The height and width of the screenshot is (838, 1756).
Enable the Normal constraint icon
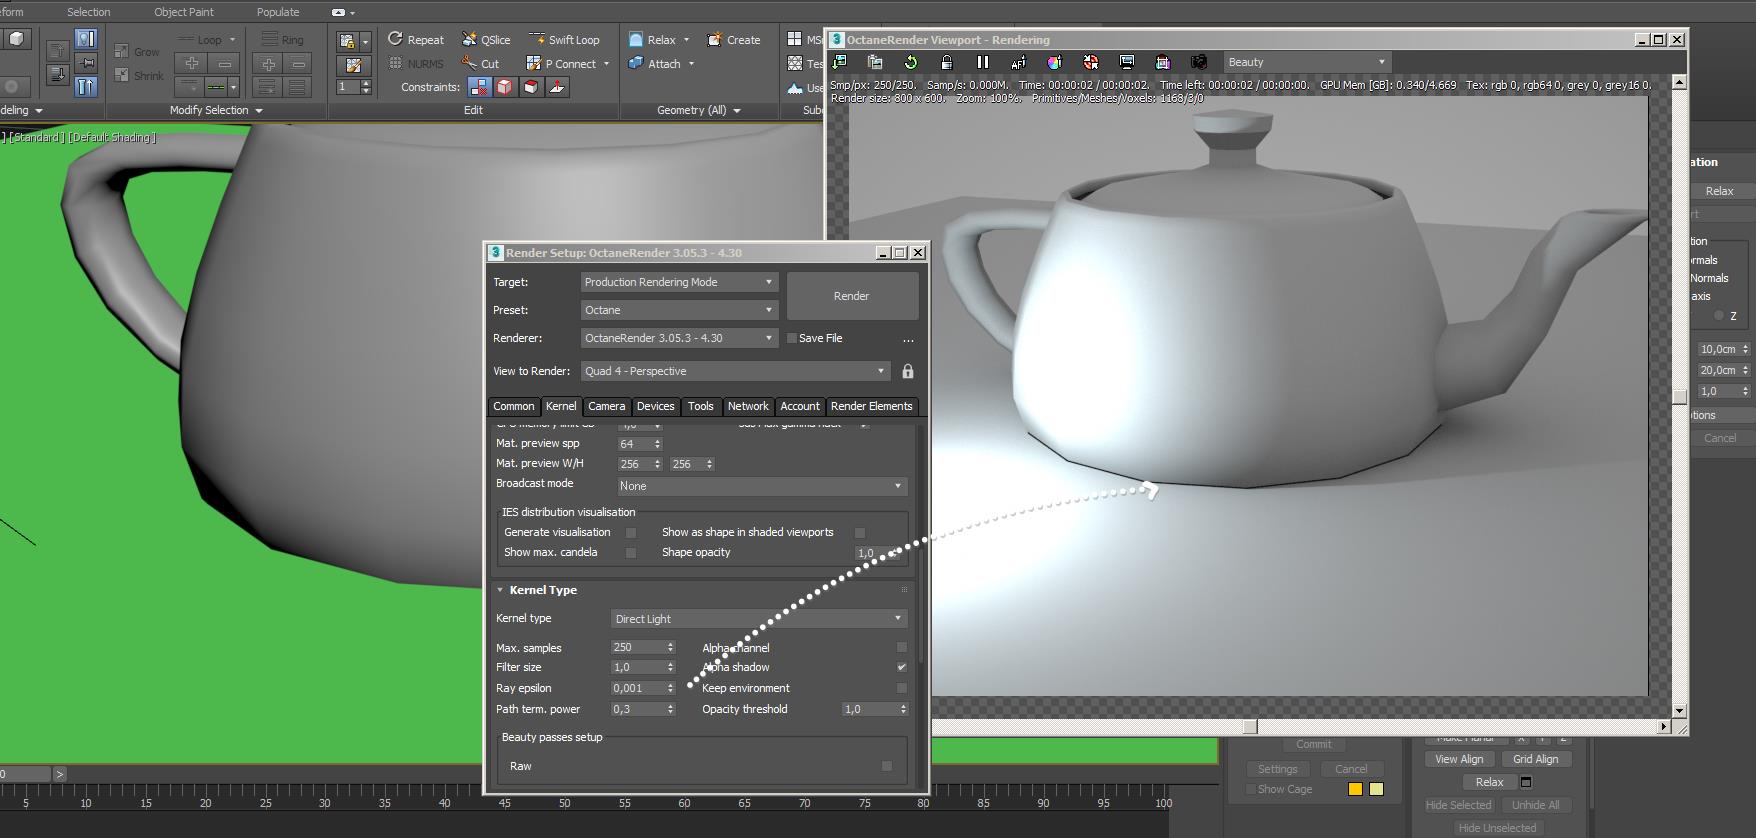[x=557, y=87]
